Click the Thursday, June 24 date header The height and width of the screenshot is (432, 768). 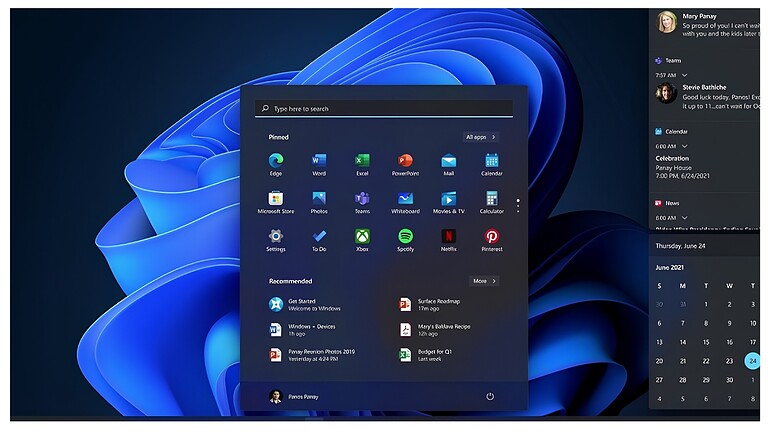(680, 246)
